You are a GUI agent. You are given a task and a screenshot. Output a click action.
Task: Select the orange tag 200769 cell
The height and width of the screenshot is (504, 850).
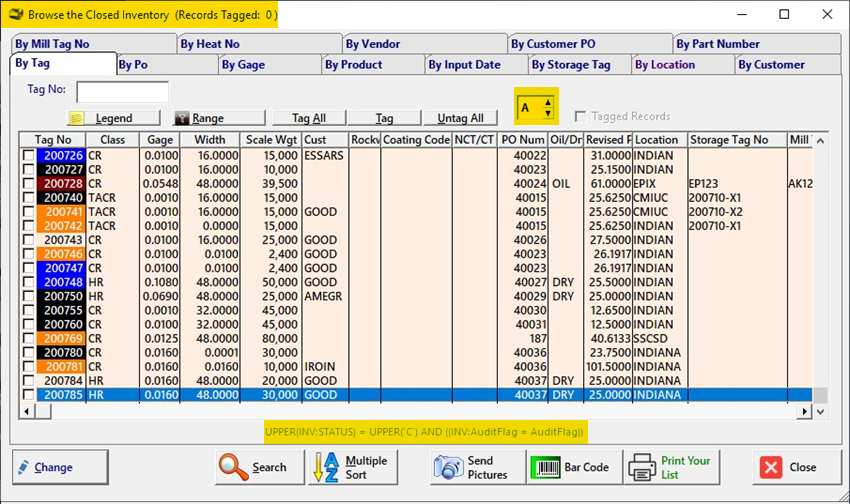coord(60,339)
